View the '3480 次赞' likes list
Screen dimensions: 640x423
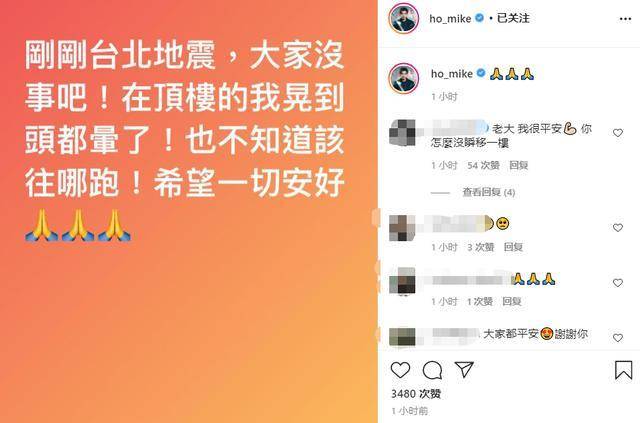coord(416,394)
